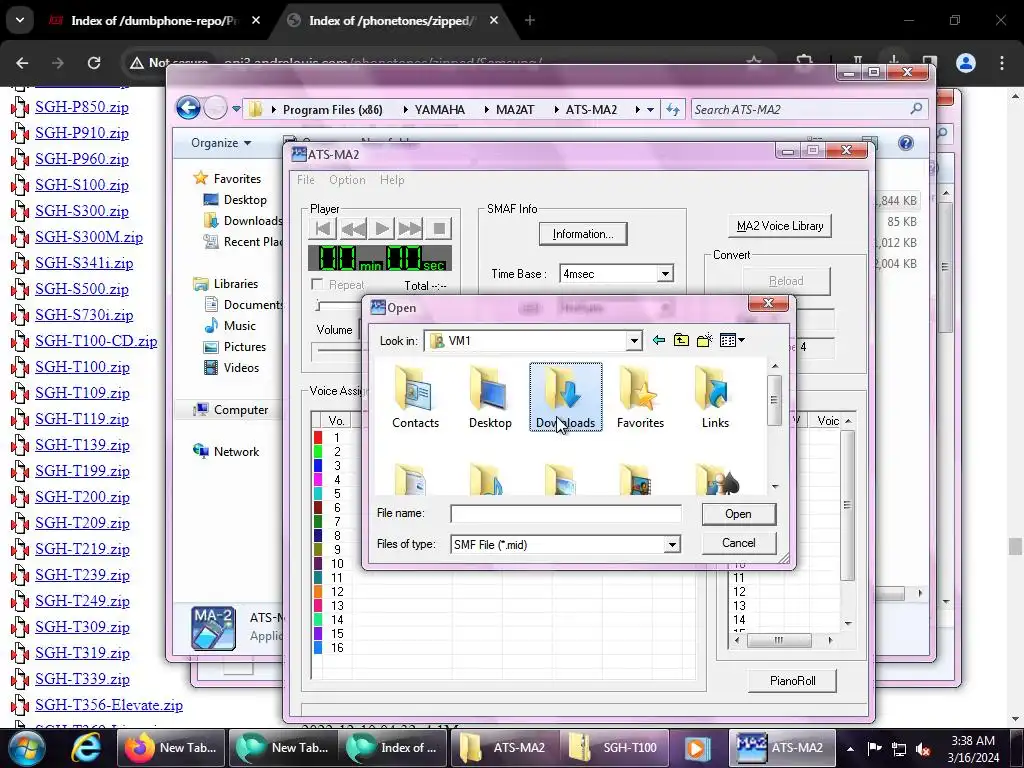Open the SGH-T100 zip taskbar item
The image size is (1024, 768).
614,748
